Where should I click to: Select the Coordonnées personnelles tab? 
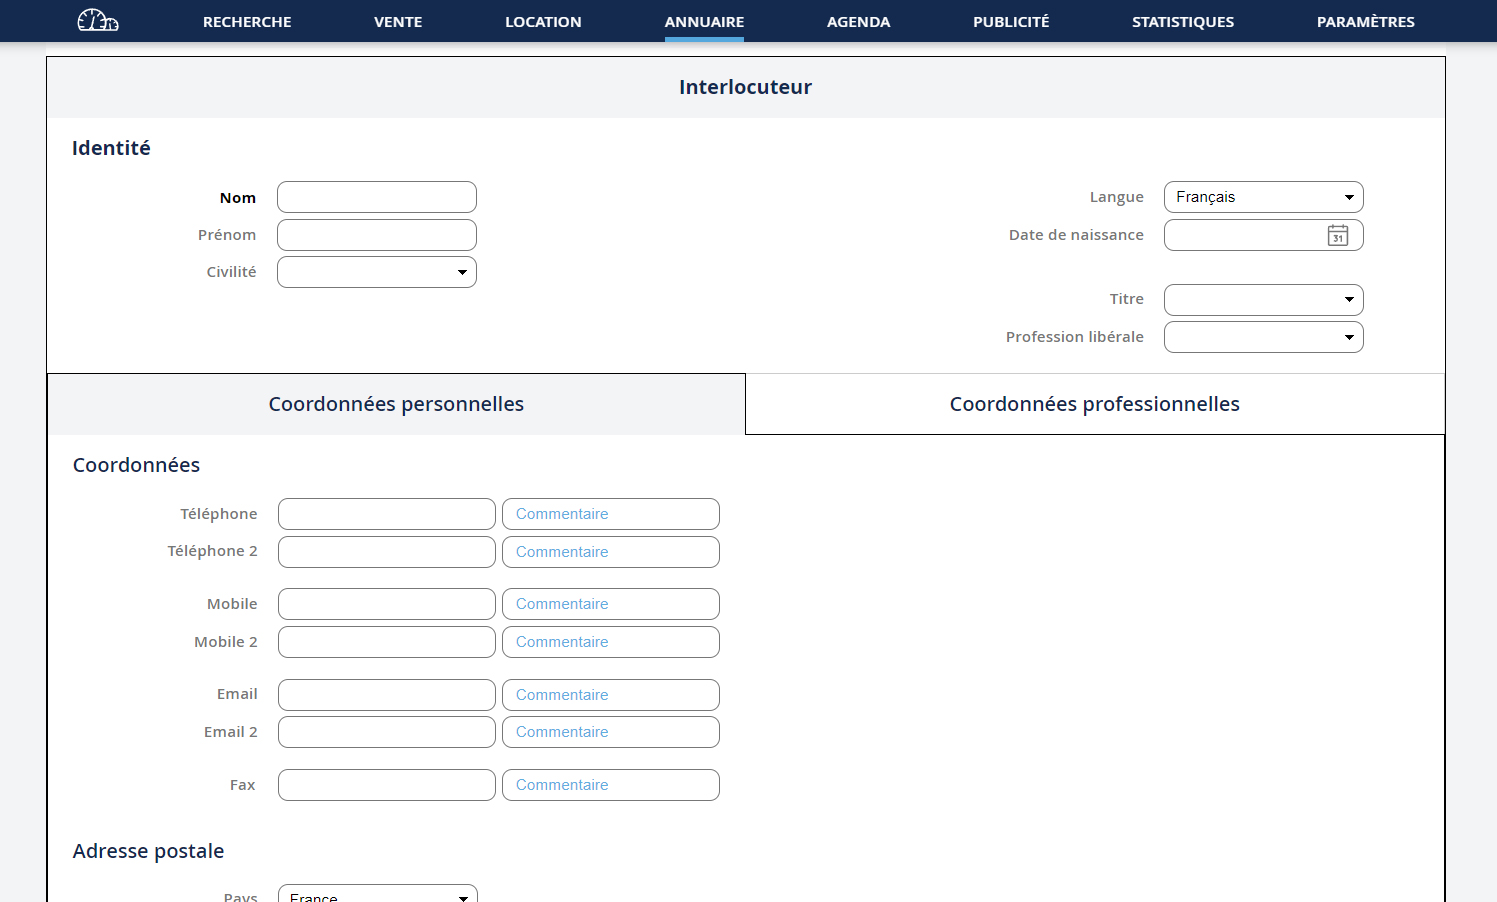[x=396, y=404]
